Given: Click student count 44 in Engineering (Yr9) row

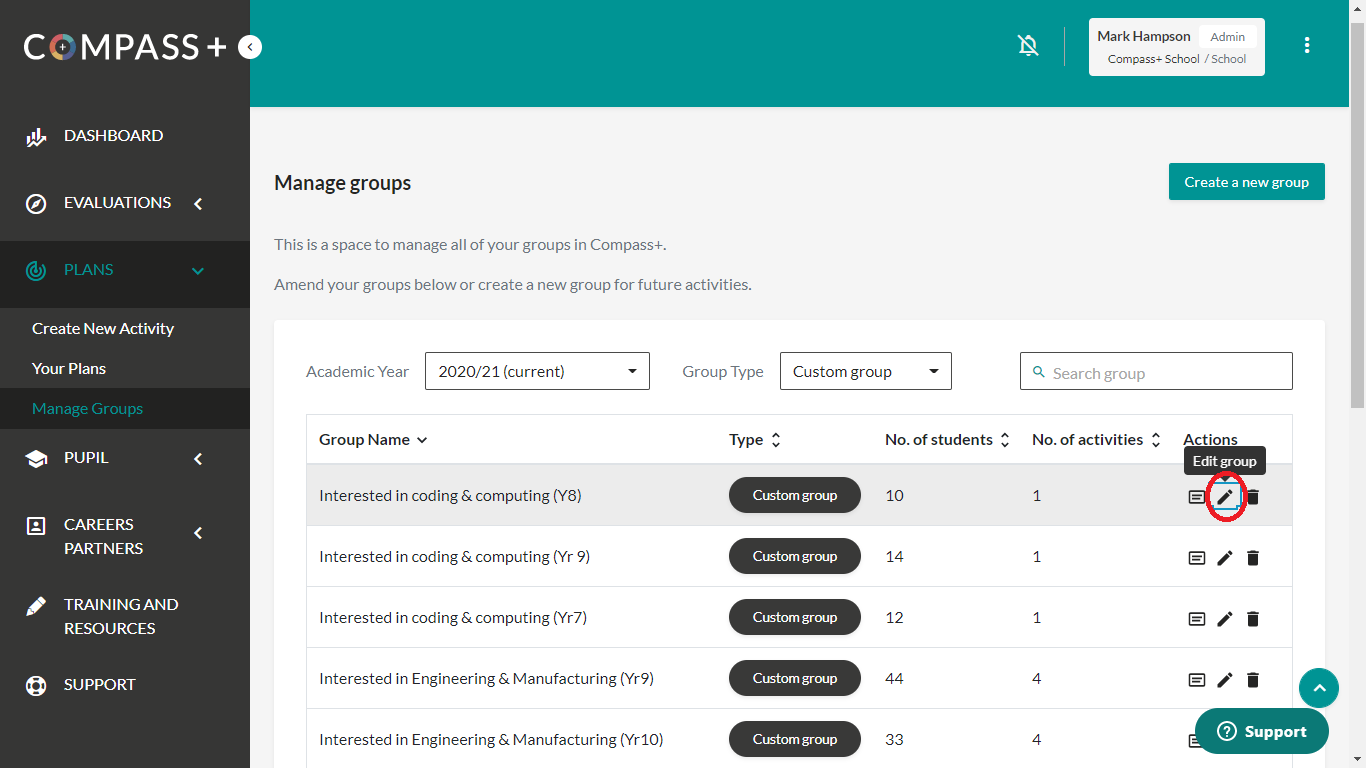Looking at the screenshot, I should [894, 679].
